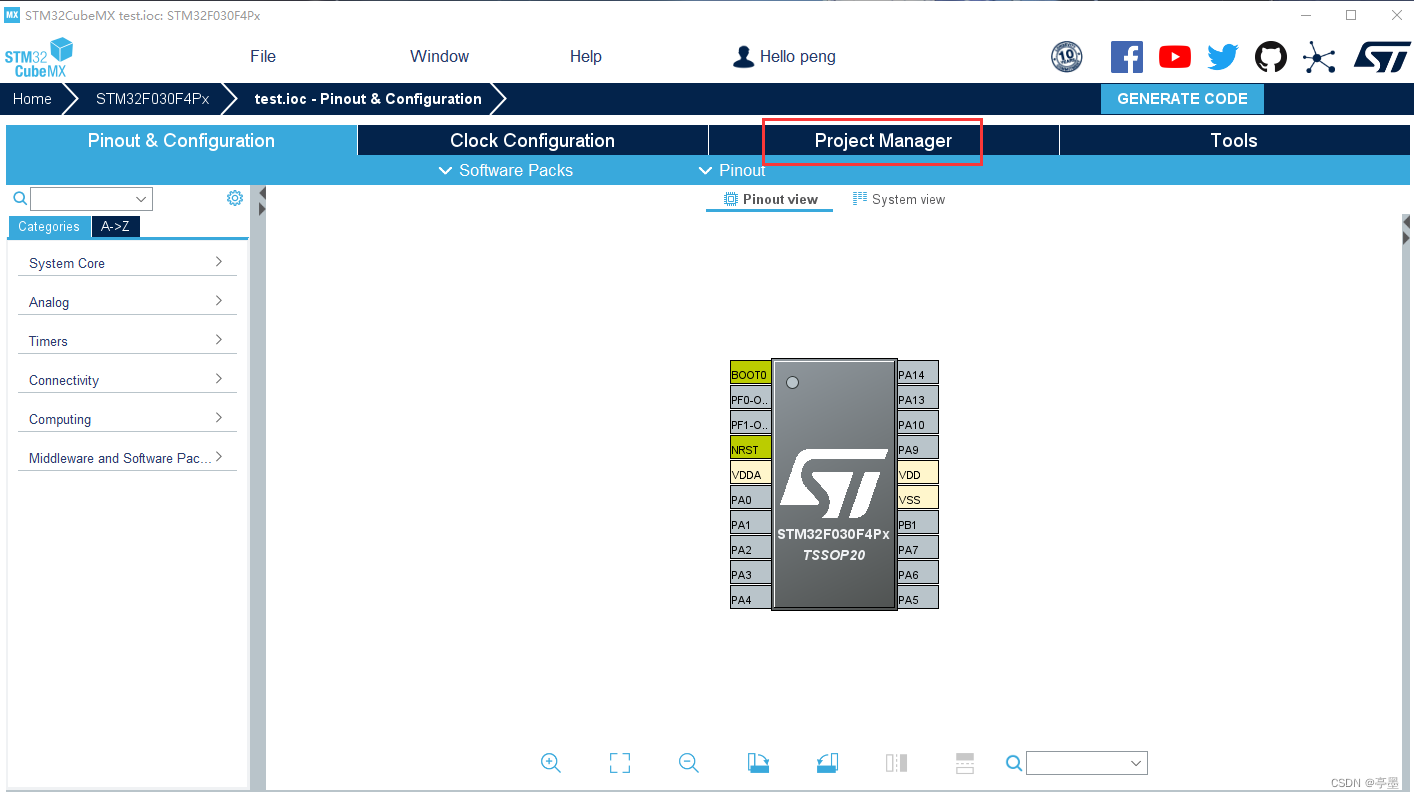Open the Window menu
The width and height of the screenshot is (1414, 798).
coord(439,57)
